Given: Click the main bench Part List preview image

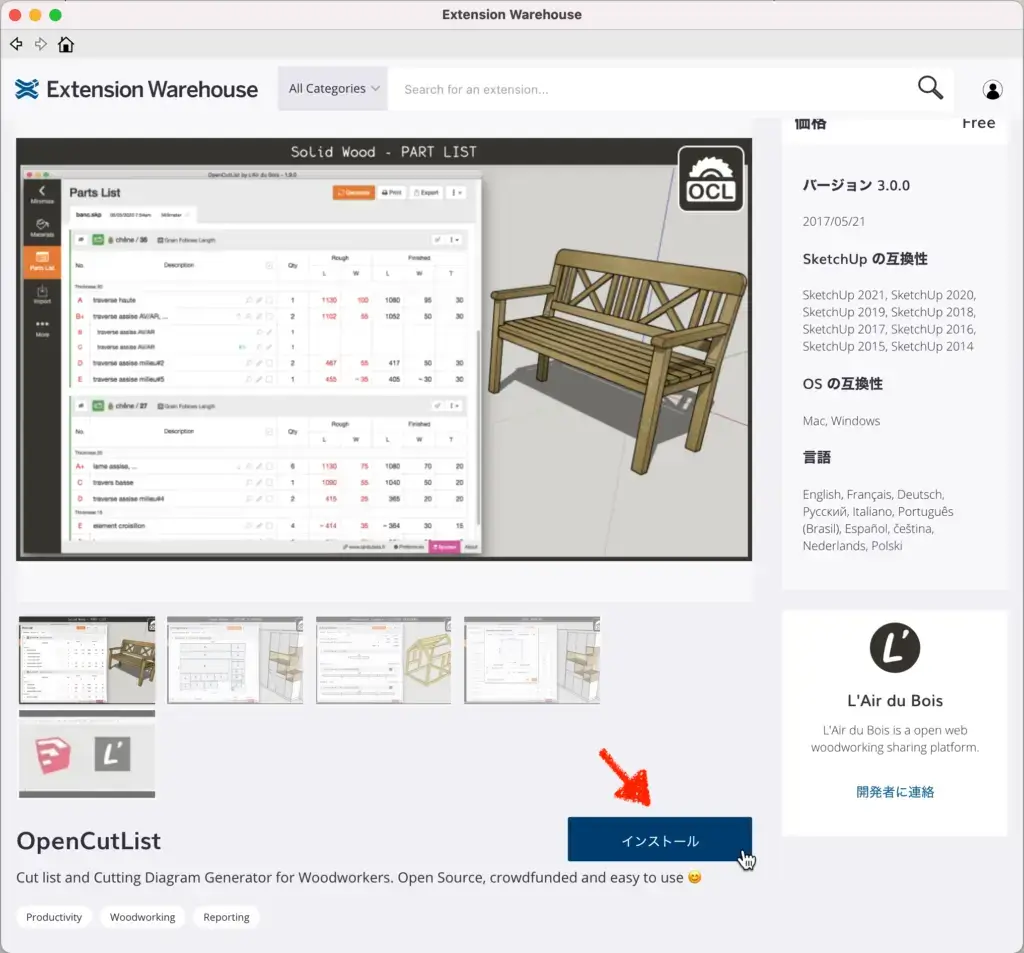Looking at the screenshot, I should pos(384,349).
